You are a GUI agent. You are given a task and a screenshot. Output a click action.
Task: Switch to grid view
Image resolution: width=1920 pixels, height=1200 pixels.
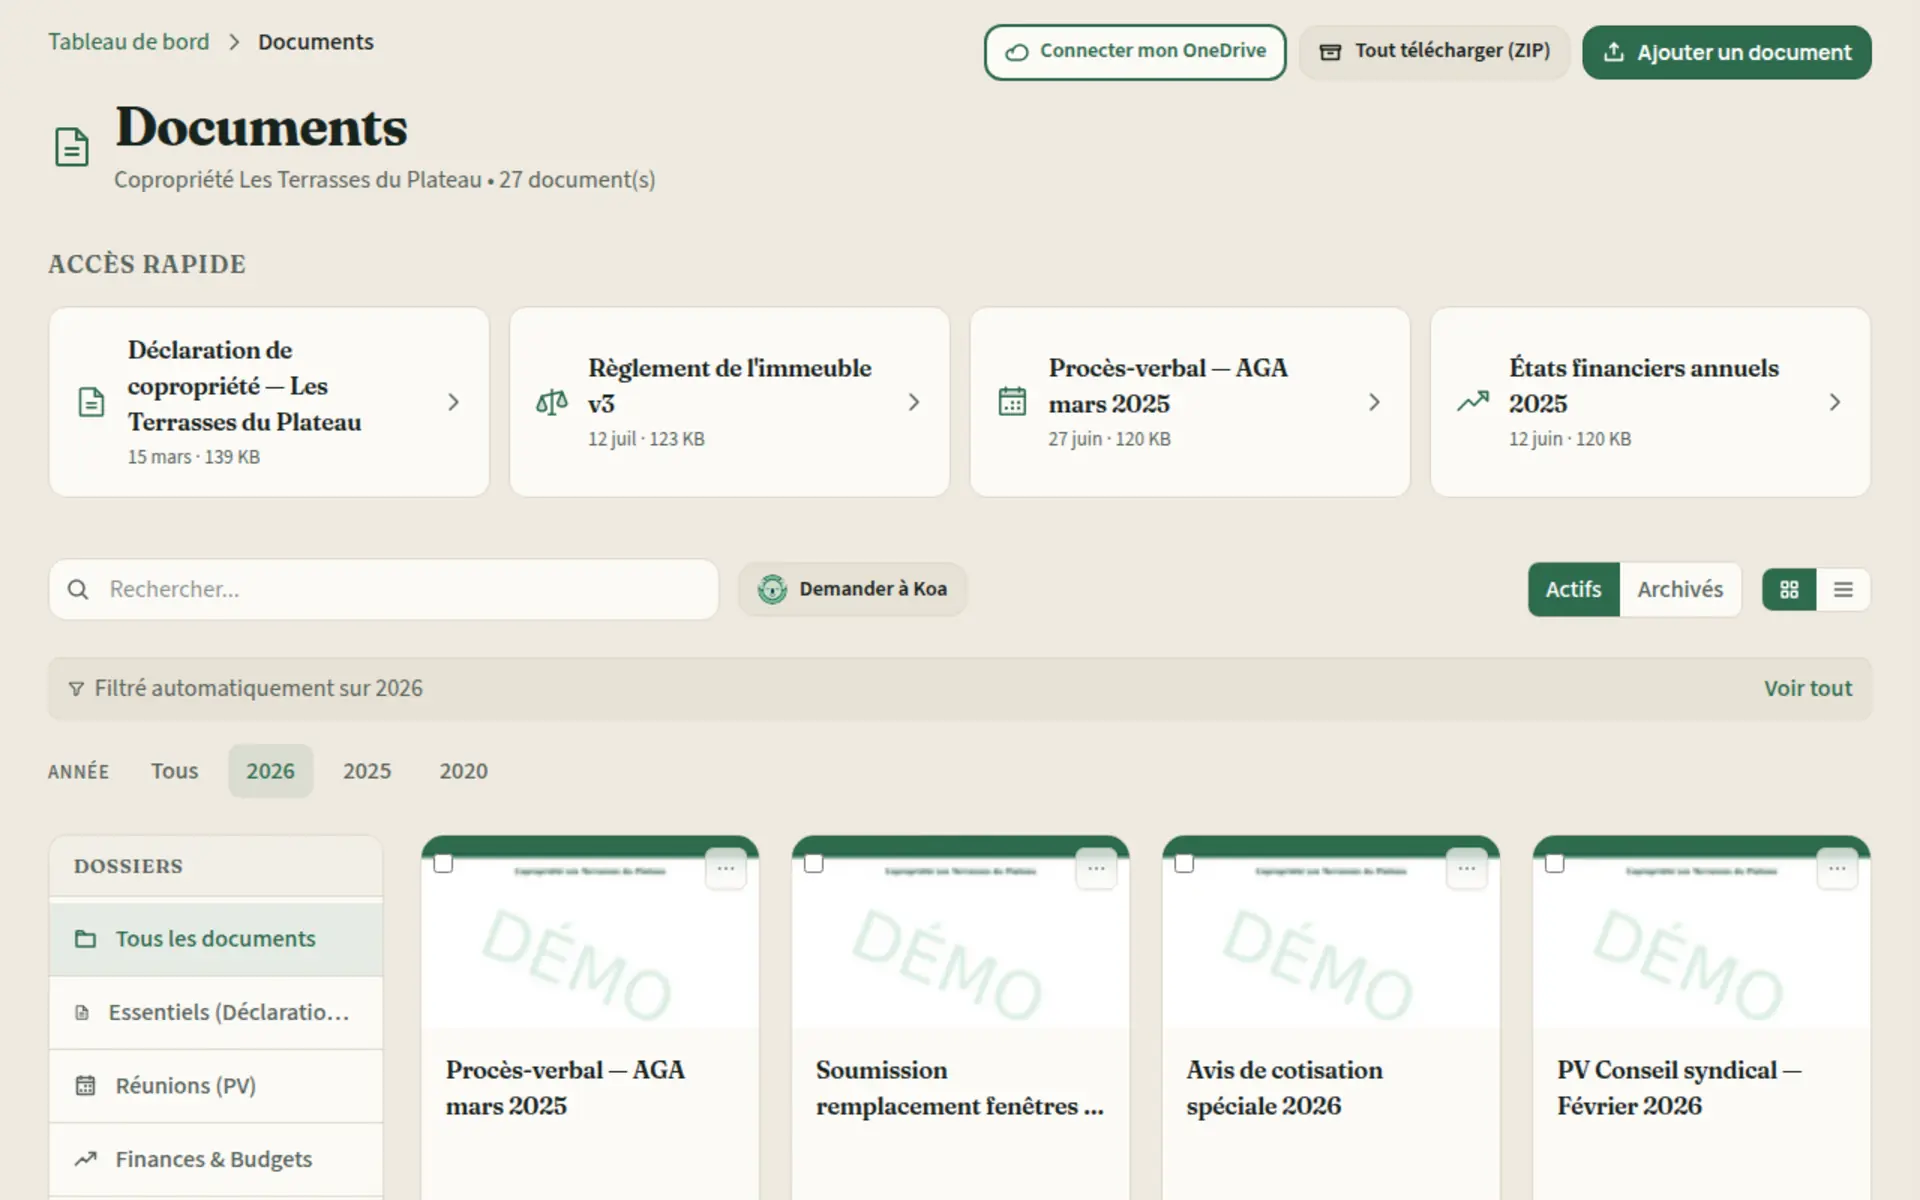1789,590
